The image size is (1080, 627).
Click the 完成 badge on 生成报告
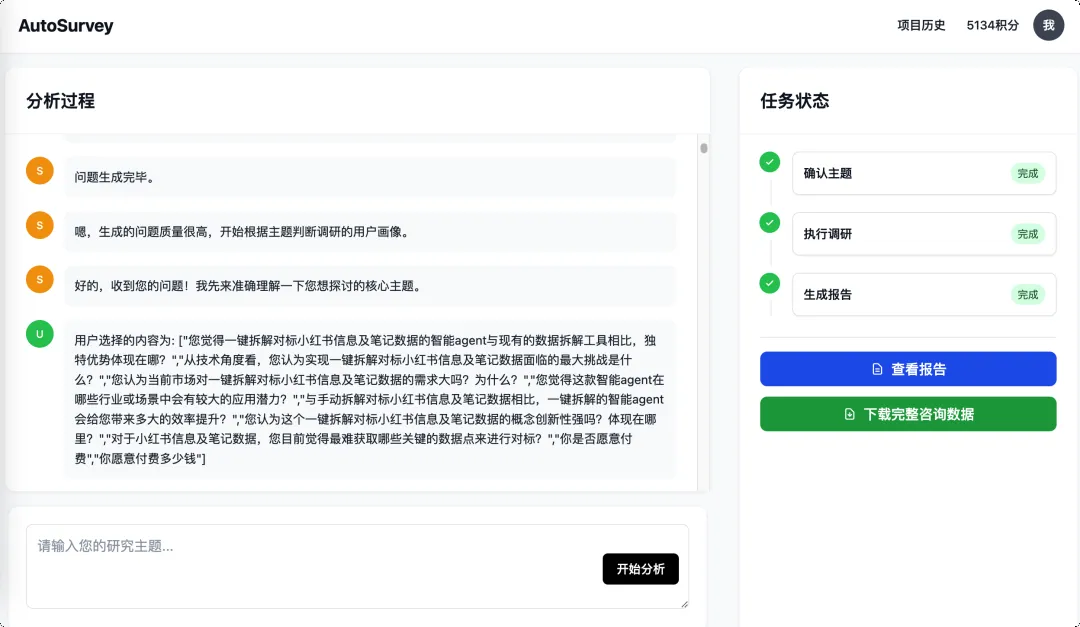[x=1027, y=295]
